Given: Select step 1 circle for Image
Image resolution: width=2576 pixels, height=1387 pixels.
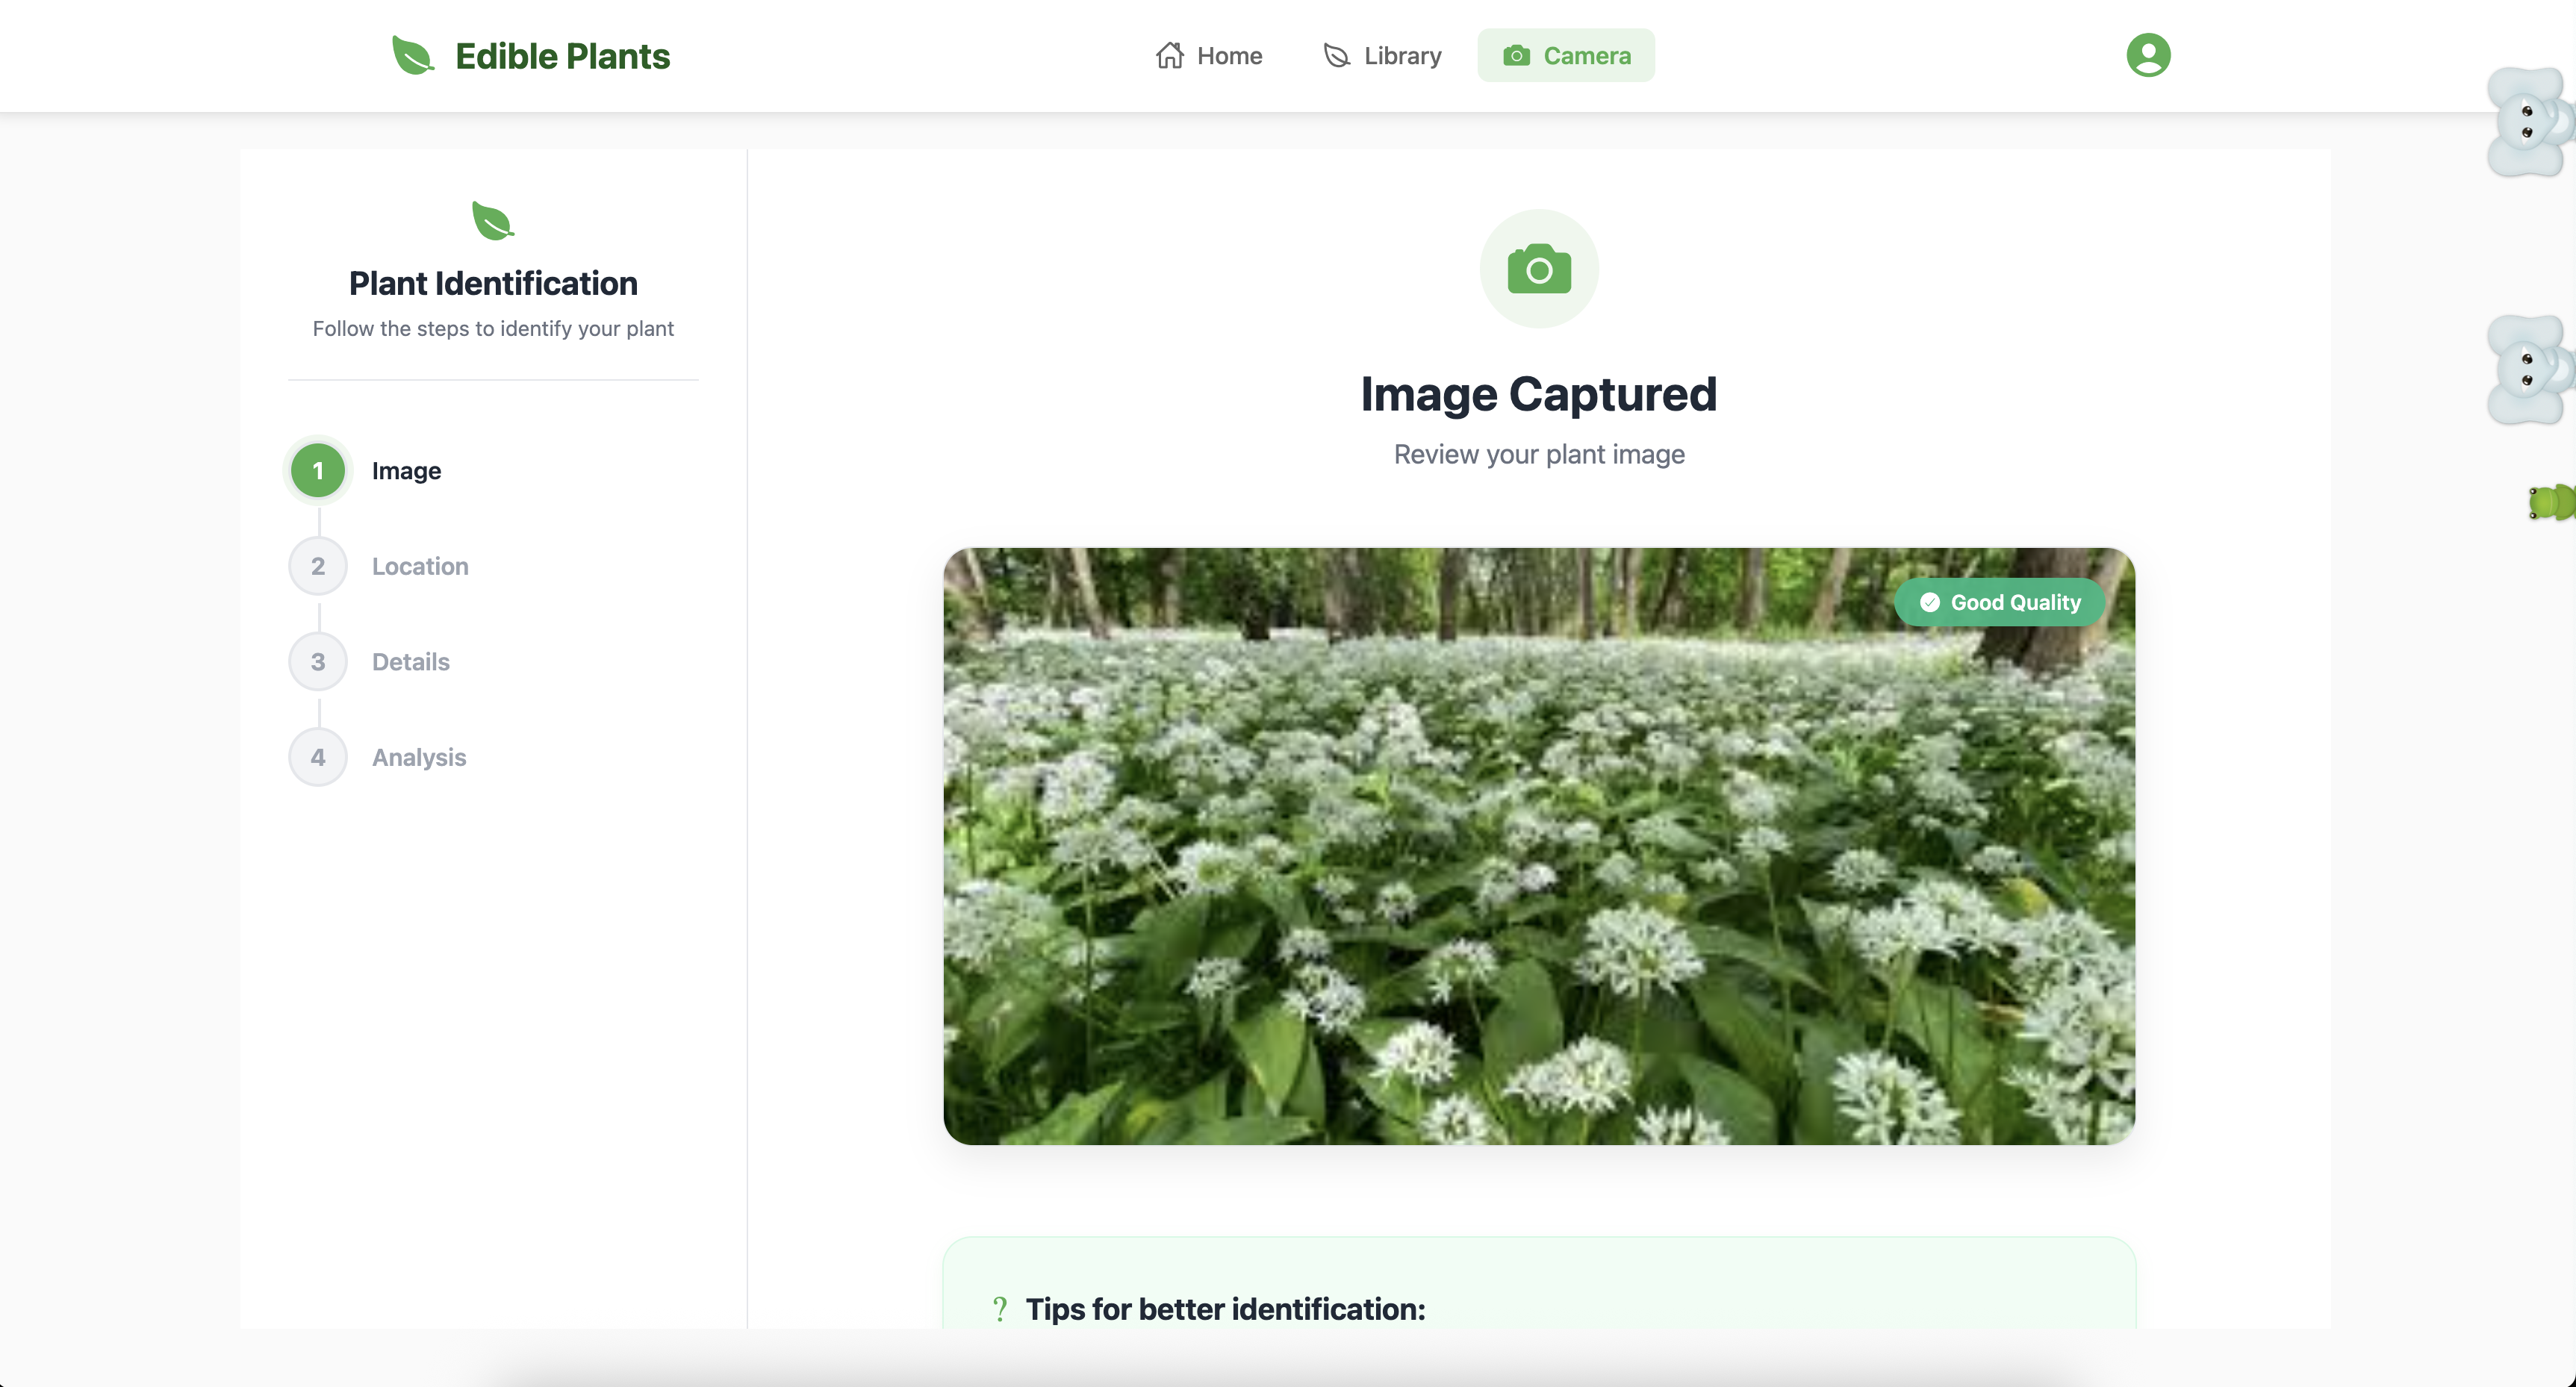Looking at the screenshot, I should [x=318, y=471].
